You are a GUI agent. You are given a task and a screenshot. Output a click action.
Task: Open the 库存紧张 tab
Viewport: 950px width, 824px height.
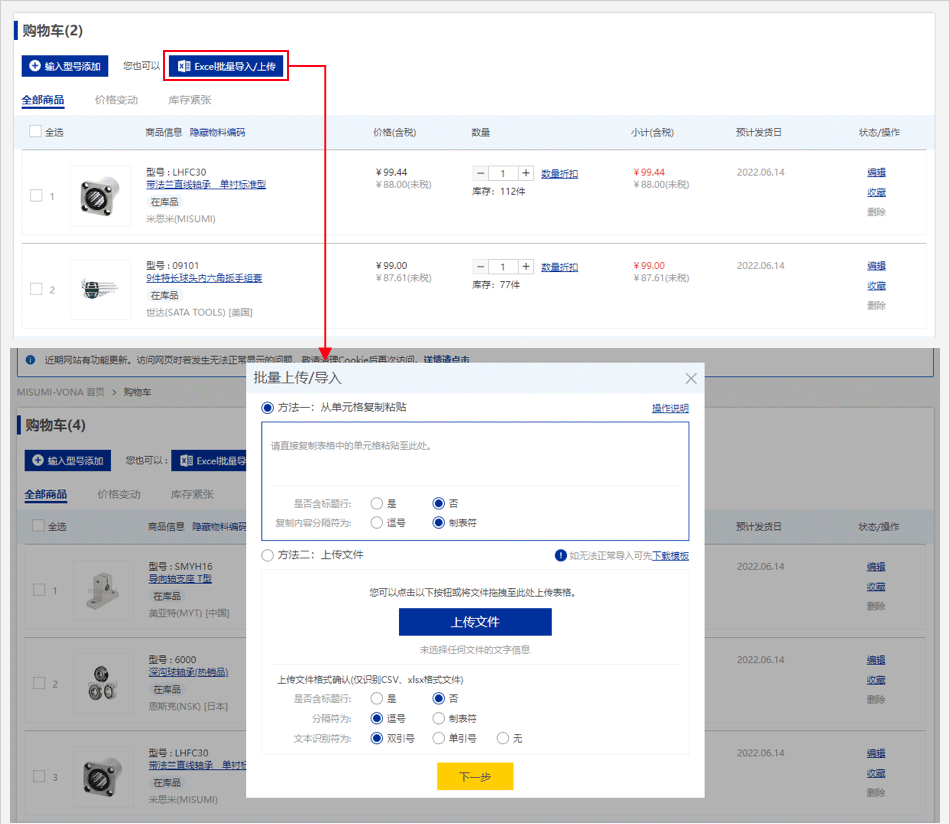tap(190, 100)
